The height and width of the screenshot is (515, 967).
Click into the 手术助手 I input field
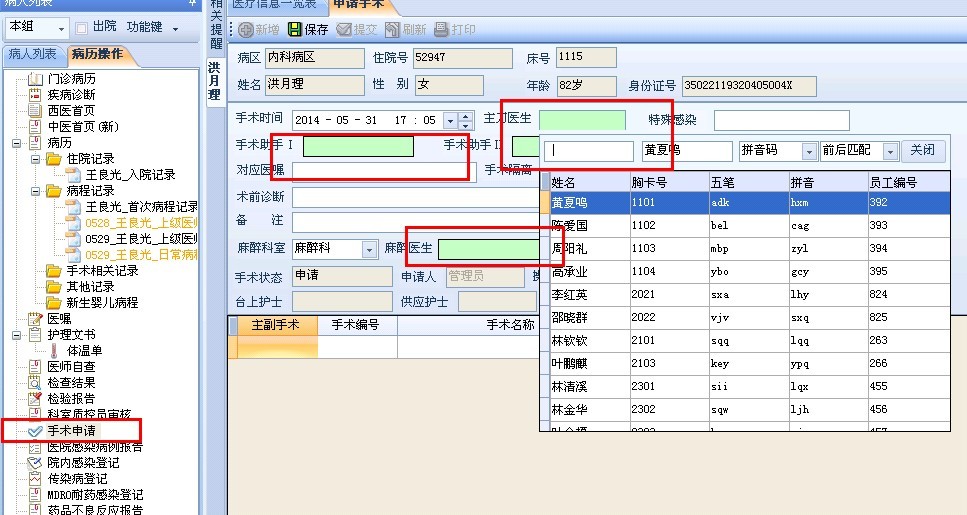tap(358, 146)
